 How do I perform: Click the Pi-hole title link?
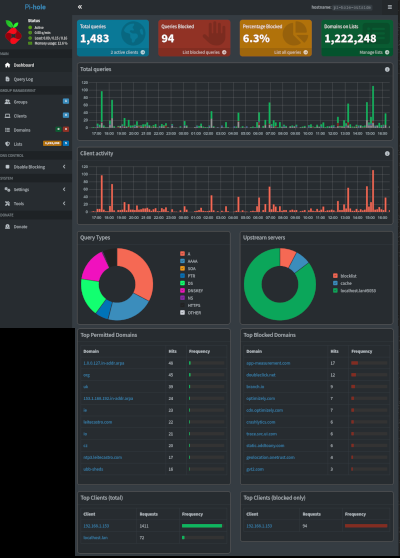pyautogui.click(x=35, y=7)
